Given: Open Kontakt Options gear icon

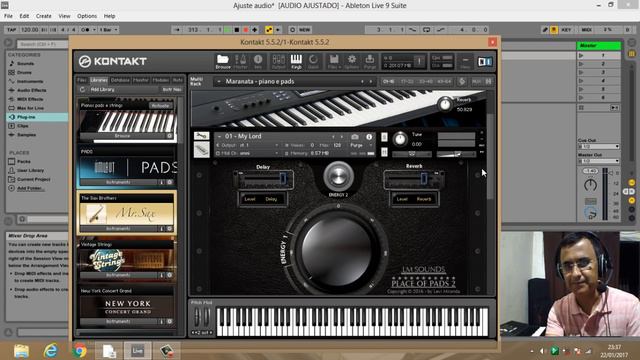Looking at the screenshot, I should [x=351, y=62].
